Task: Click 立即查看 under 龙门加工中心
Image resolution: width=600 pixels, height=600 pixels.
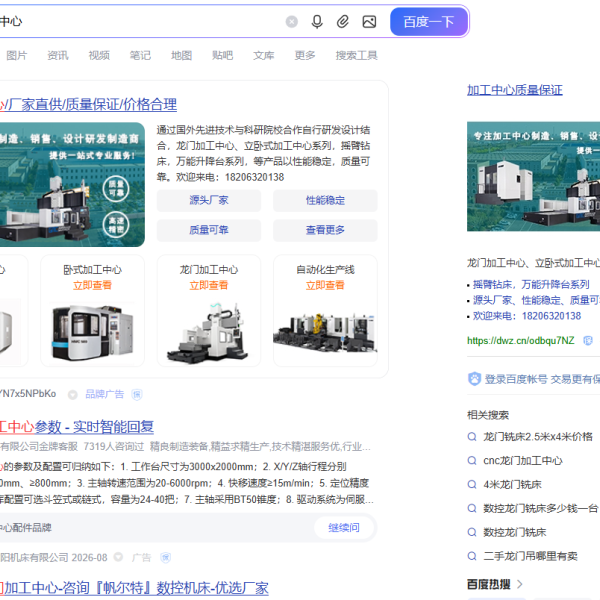Action: (209, 285)
